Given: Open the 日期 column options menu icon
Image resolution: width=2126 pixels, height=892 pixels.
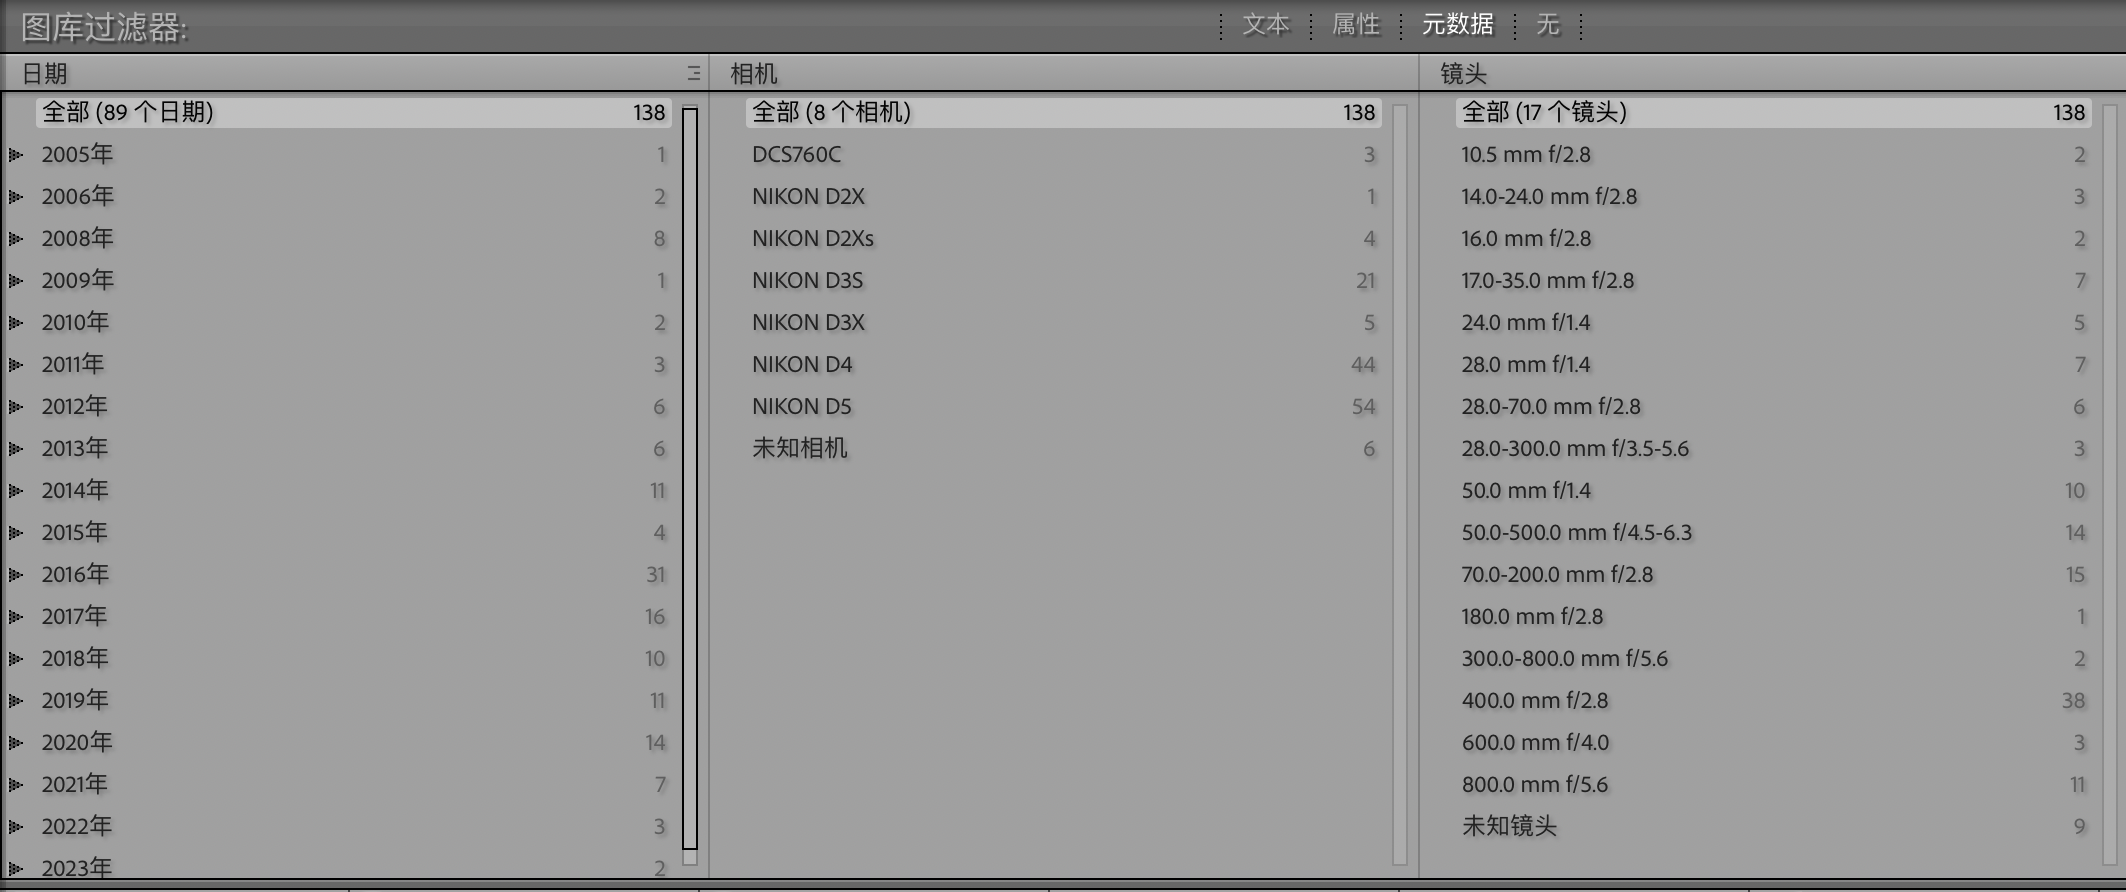Looking at the screenshot, I should click(693, 73).
